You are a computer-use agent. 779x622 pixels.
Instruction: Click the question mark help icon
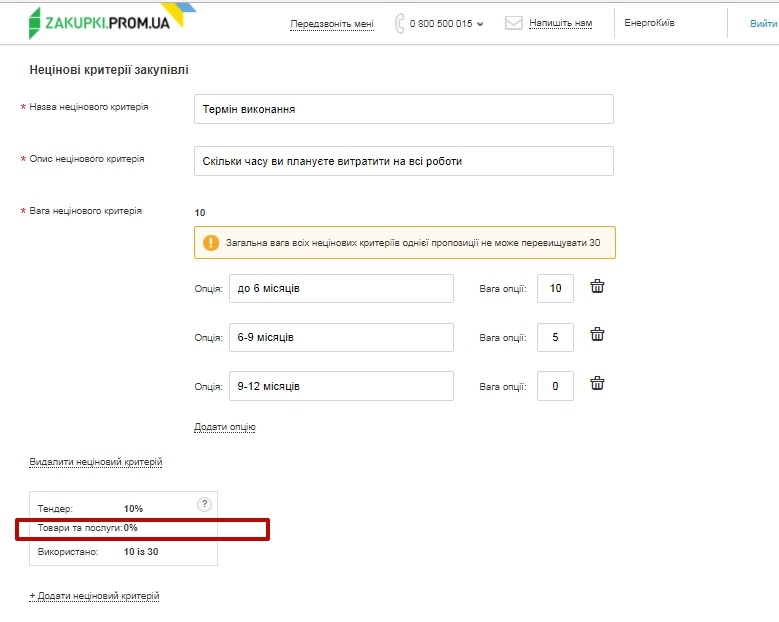click(204, 504)
